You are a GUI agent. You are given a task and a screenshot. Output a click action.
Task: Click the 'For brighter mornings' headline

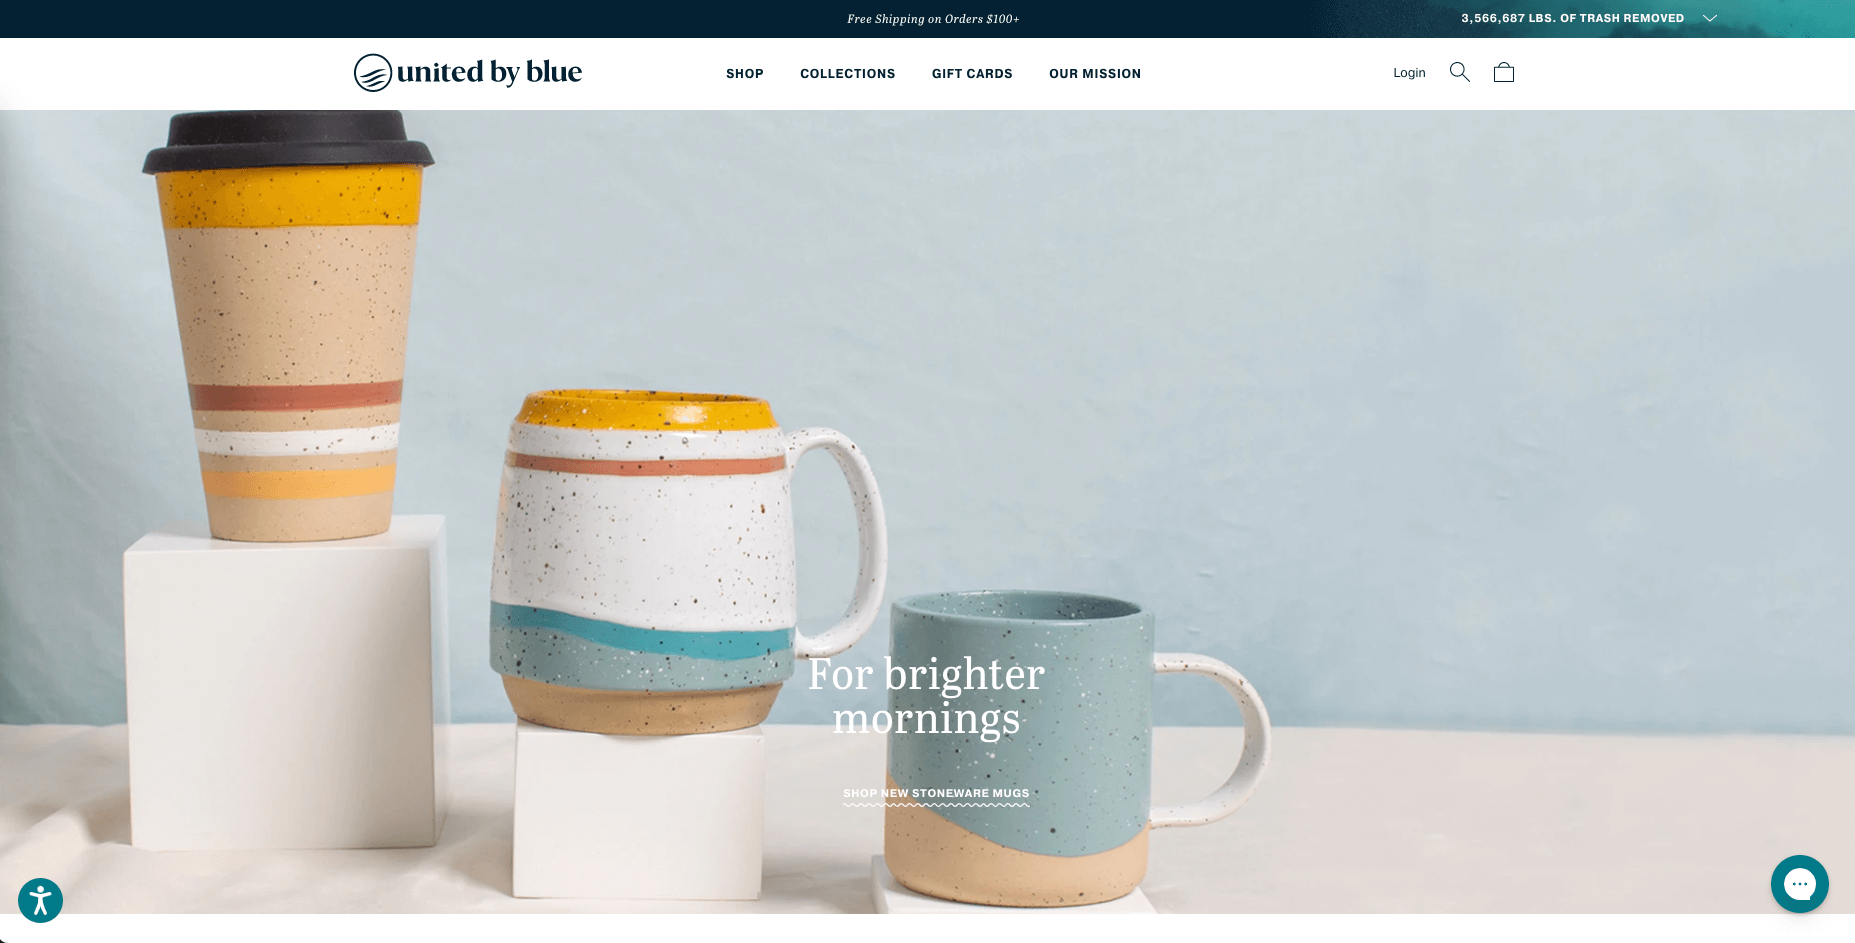point(927,696)
